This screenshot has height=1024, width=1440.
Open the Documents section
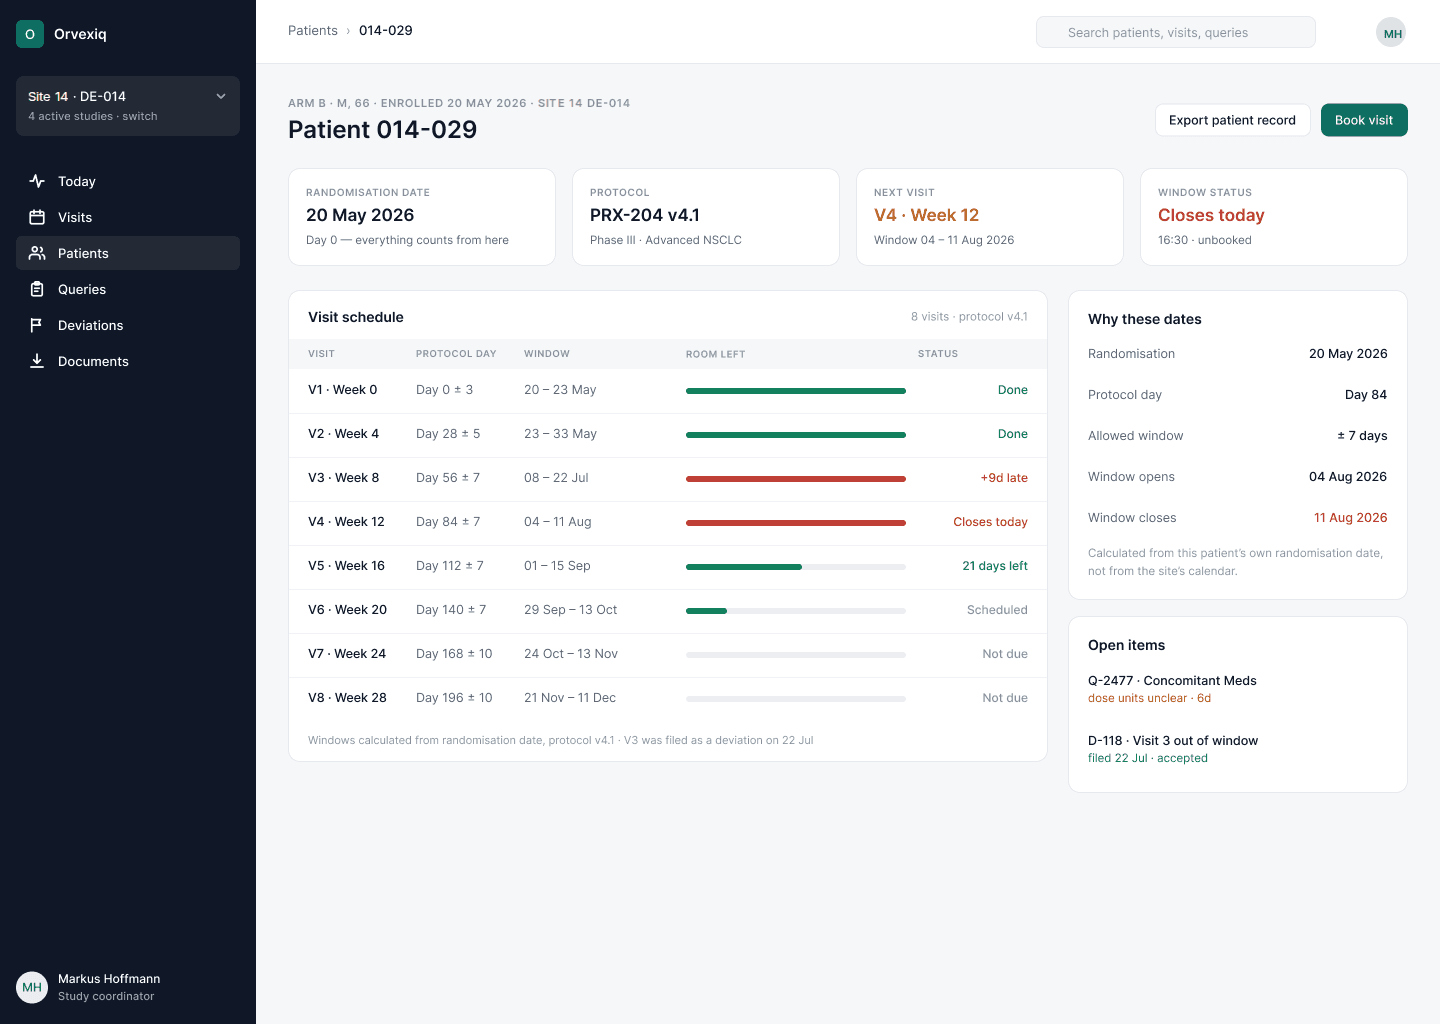[128, 361]
